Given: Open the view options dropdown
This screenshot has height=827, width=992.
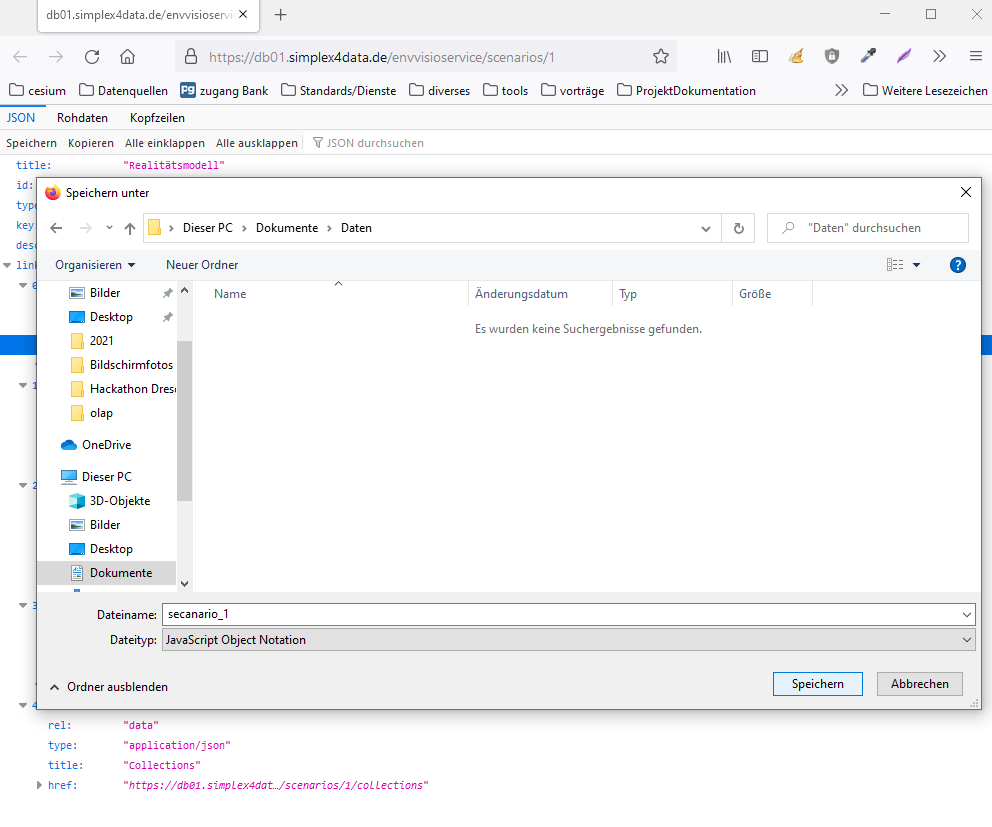Looking at the screenshot, I should coord(916,265).
